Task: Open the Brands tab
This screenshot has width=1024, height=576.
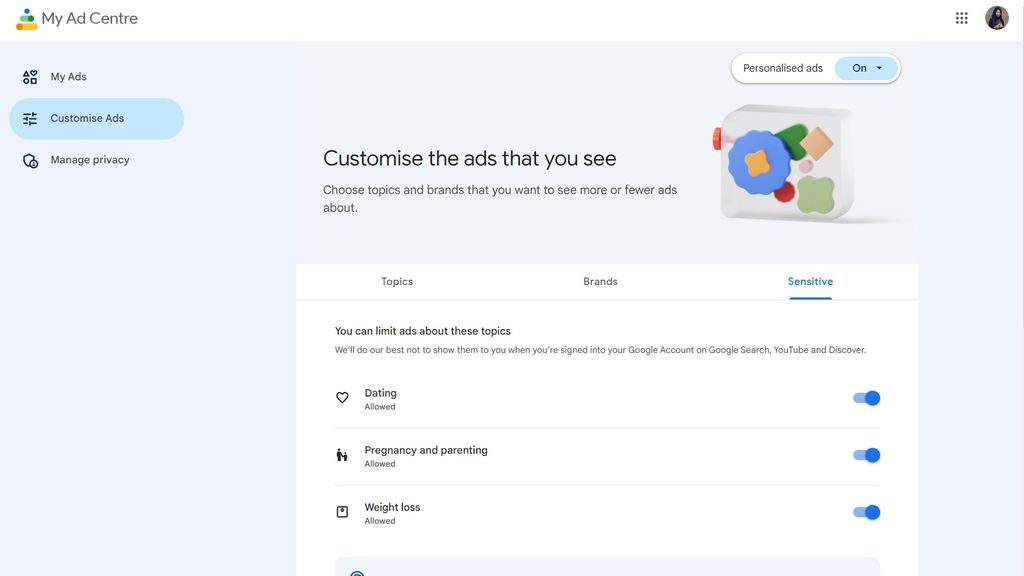Action: pos(600,281)
